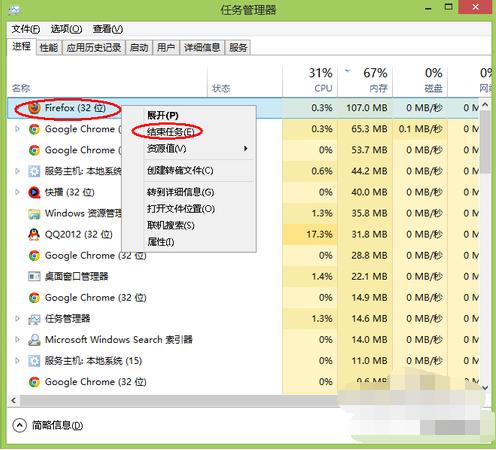Choose 联机搜索(S) in context menu
496x450 pixels.
[x=171, y=226]
